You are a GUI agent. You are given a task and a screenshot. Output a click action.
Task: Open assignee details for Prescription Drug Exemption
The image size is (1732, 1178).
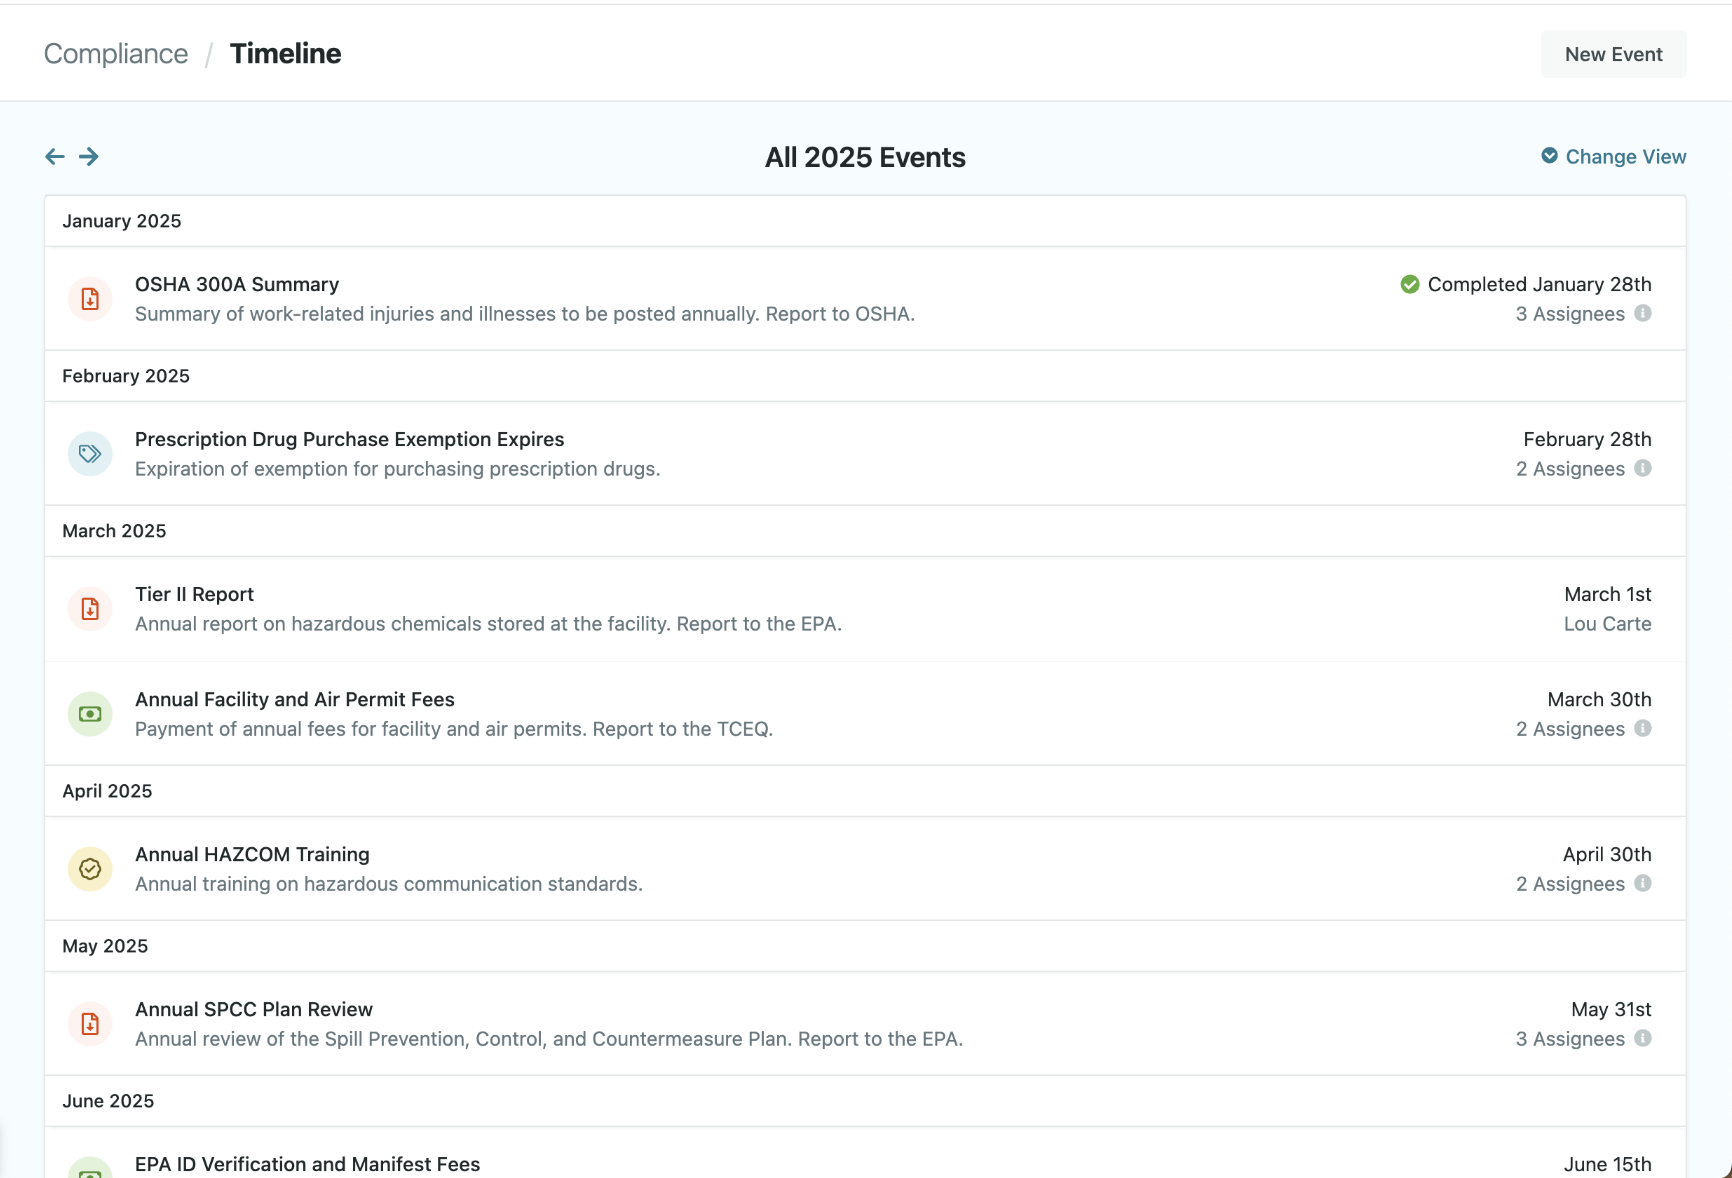pos(1643,469)
